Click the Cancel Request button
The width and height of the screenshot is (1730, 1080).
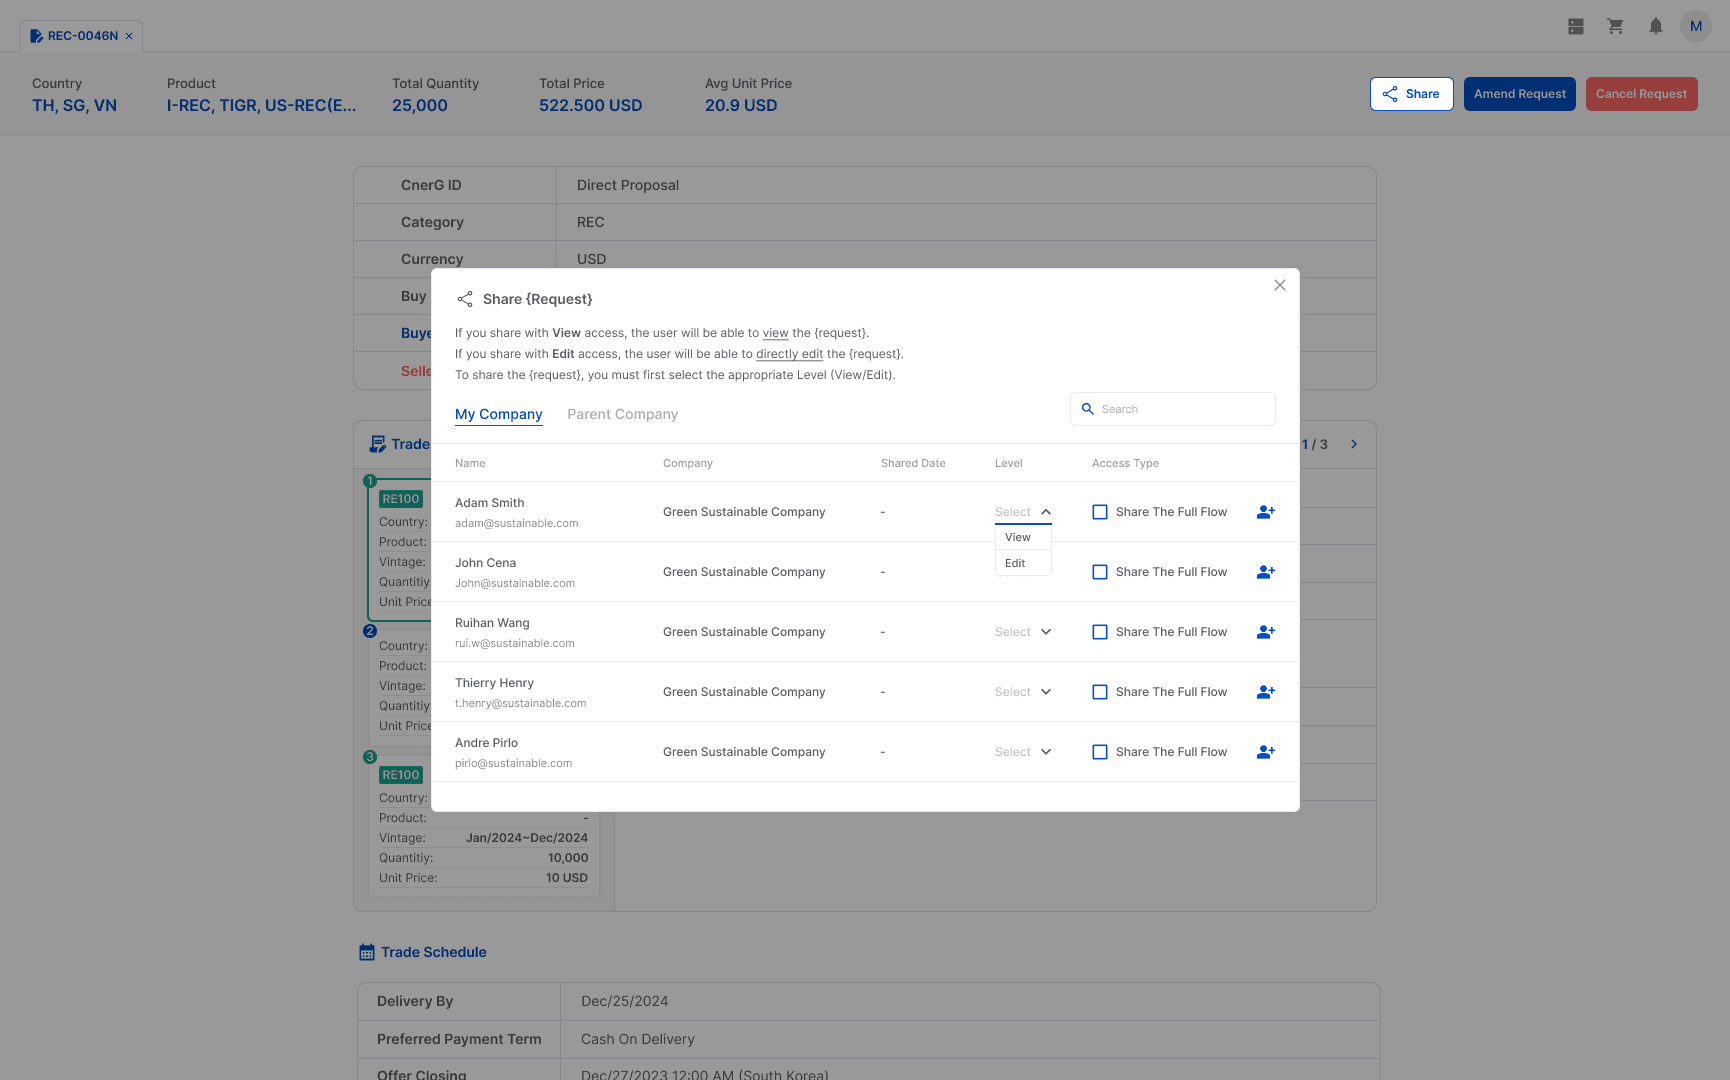point(1641,93)
